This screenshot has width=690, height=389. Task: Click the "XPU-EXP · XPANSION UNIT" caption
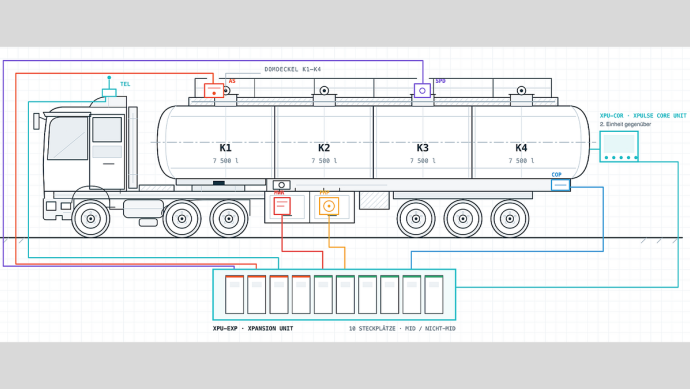point(253,329)
